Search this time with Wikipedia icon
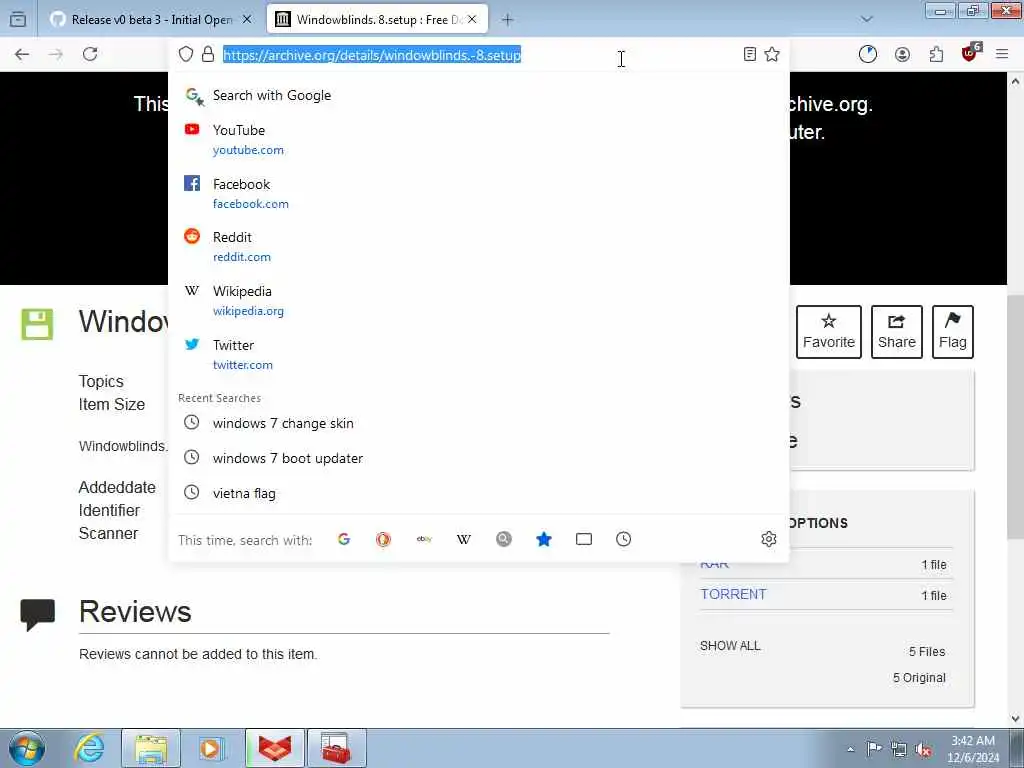The width and height of the screenshot is (1024, 768). 464,539
